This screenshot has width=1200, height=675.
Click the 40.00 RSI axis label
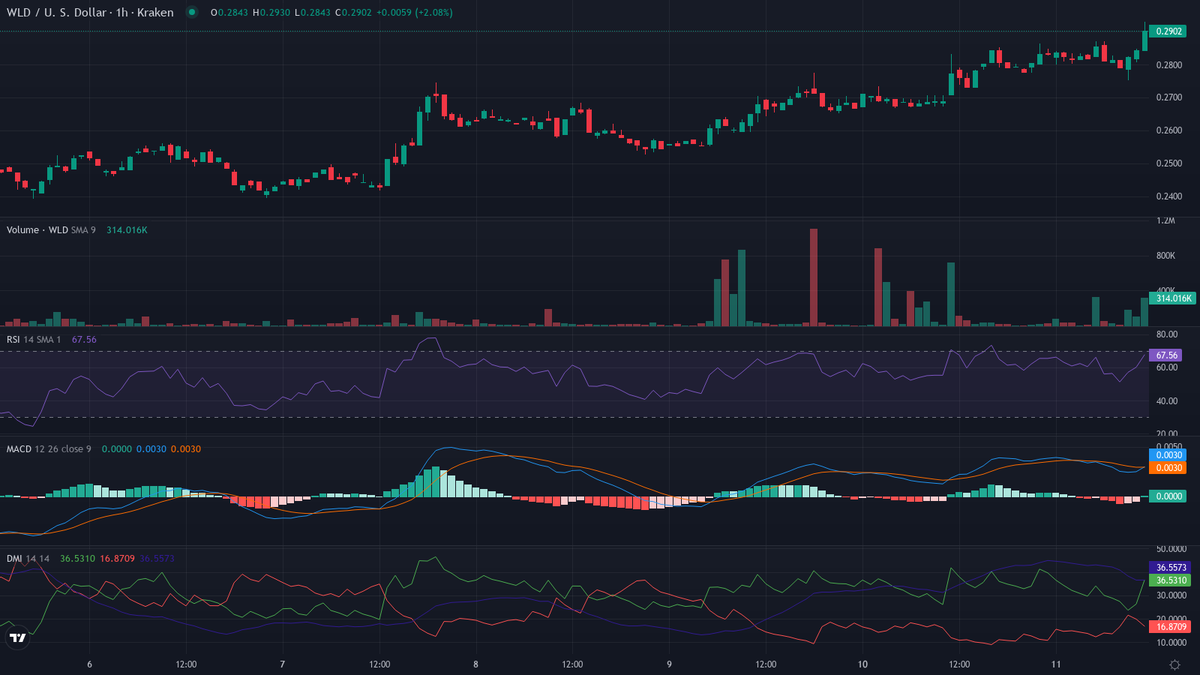pos(1166,401)
